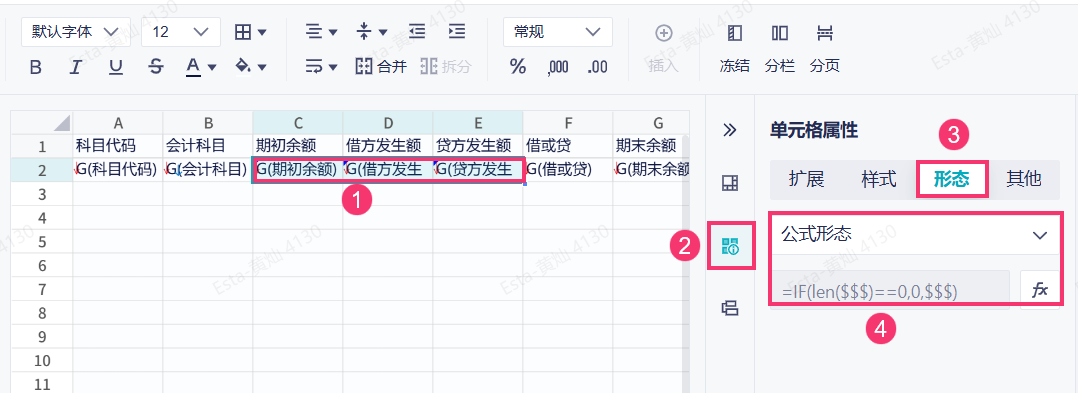Image resolution: width=1080 pixels, height=393 pixels.
Task: Open text wrap options
Action: click(x=322, y=67)
